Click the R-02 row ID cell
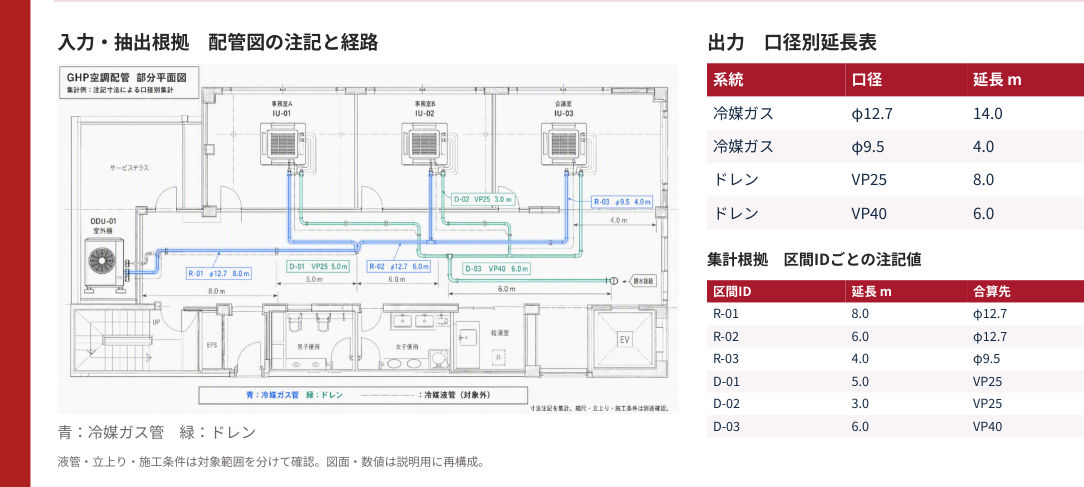1084x487 pixels. [726, 336]
